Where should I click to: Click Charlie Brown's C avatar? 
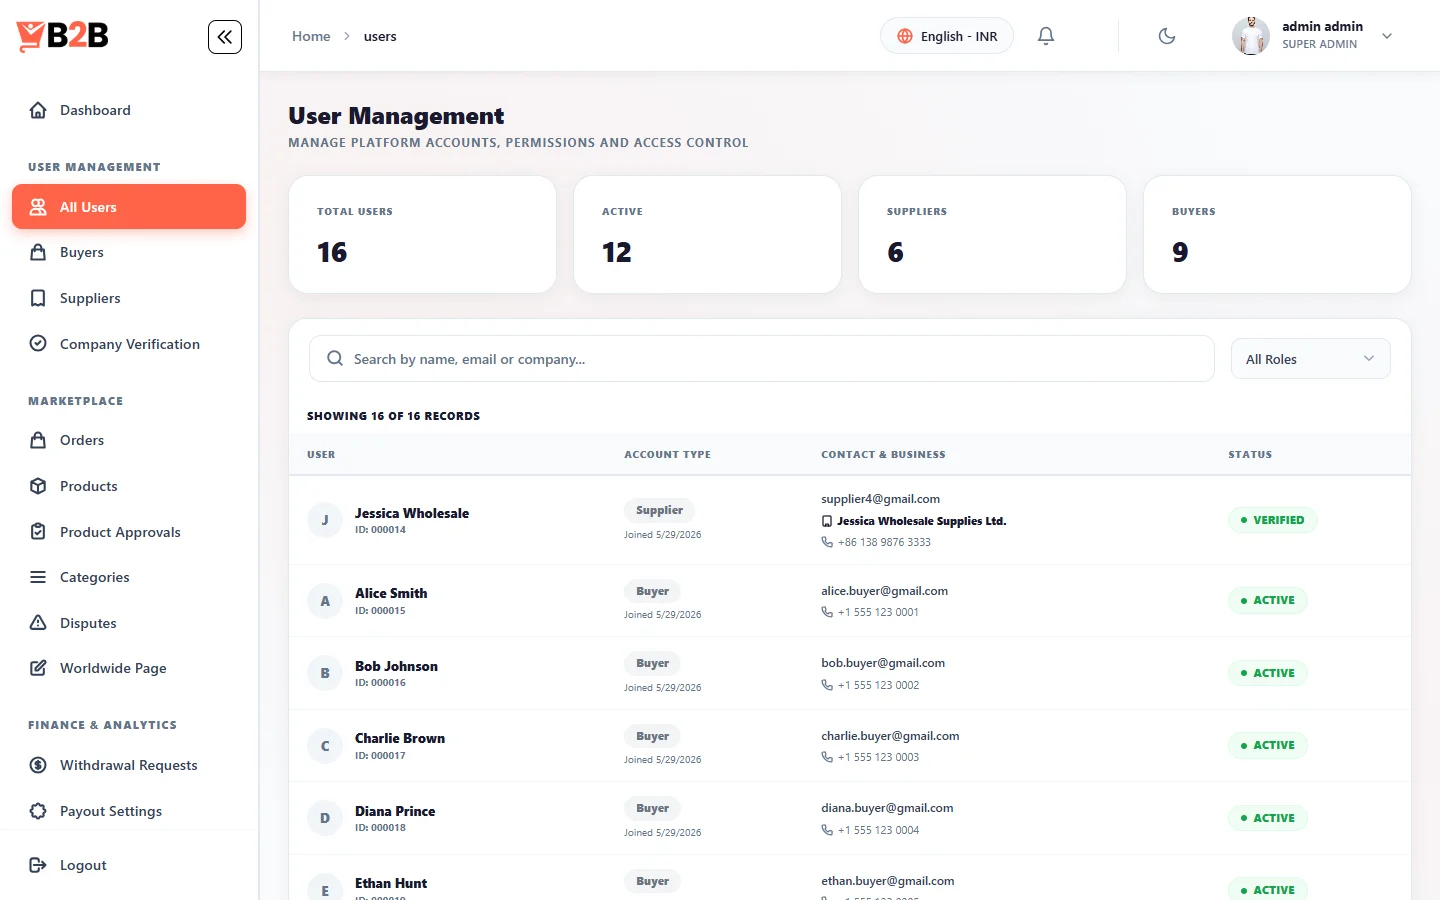click(x=325, y=746)
